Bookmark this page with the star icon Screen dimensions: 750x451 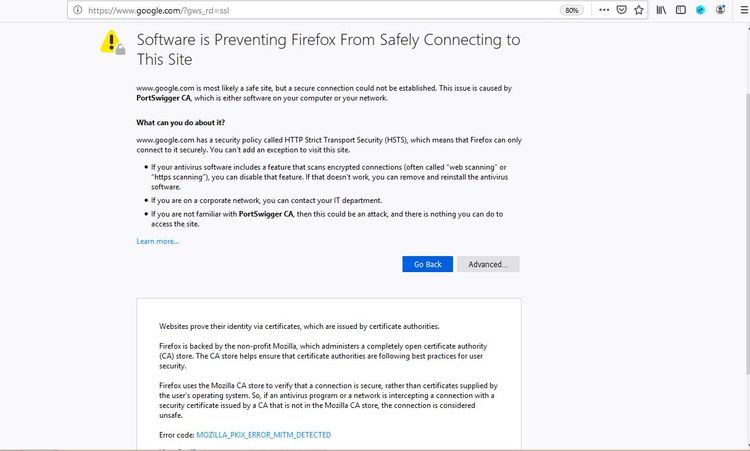638,10
